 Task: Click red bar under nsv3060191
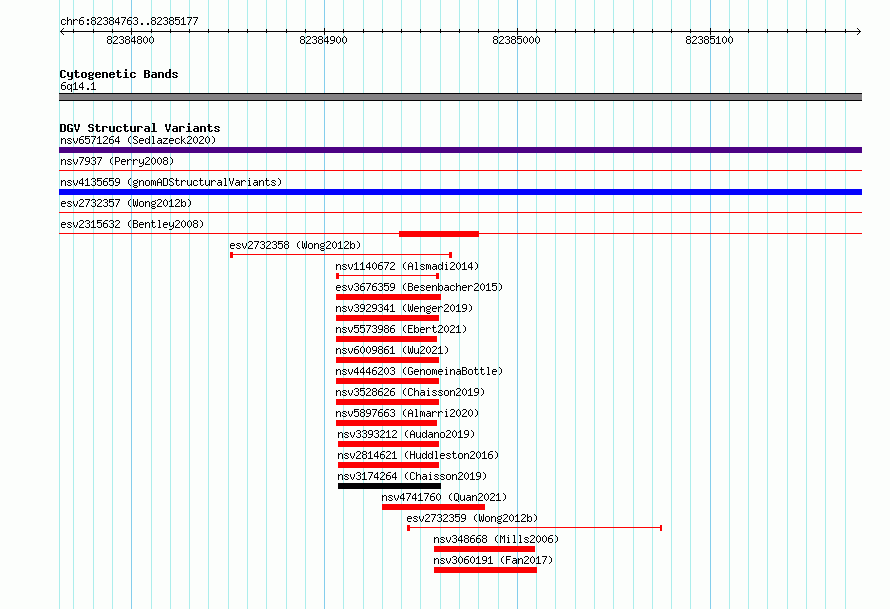(485, 570)
